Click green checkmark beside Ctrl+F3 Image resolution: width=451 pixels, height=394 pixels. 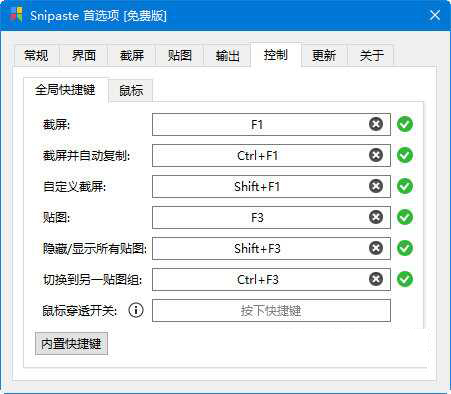point(405,279)
